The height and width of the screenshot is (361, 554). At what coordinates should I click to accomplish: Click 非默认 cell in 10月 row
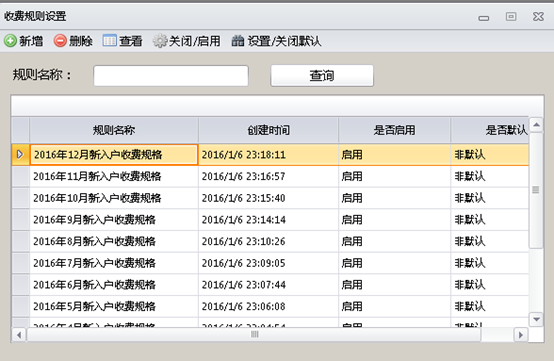[490, 198]
